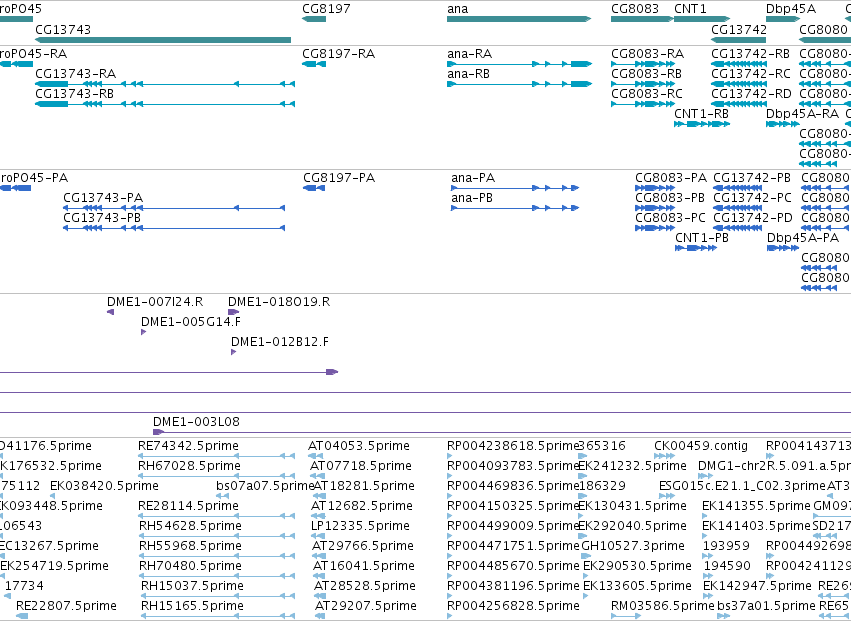Click the ana-PA protein label

coord(473,178)
